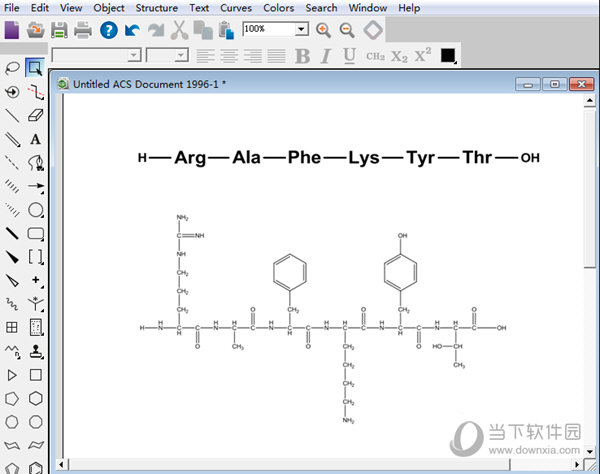The width and height of the screenshot is (600, 474).
Task: Open the File menu
Action: [11, 8]
